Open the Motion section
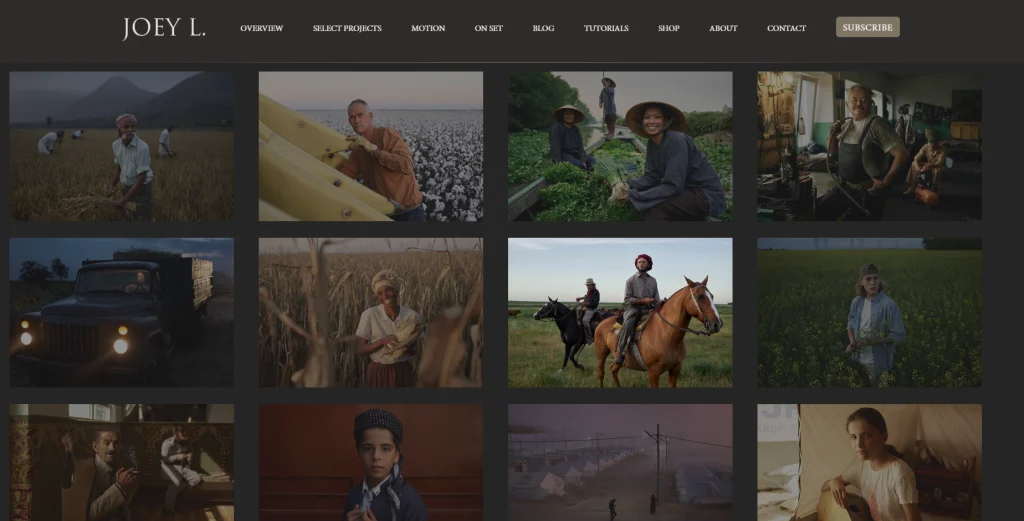 click(x=428, y=28)
